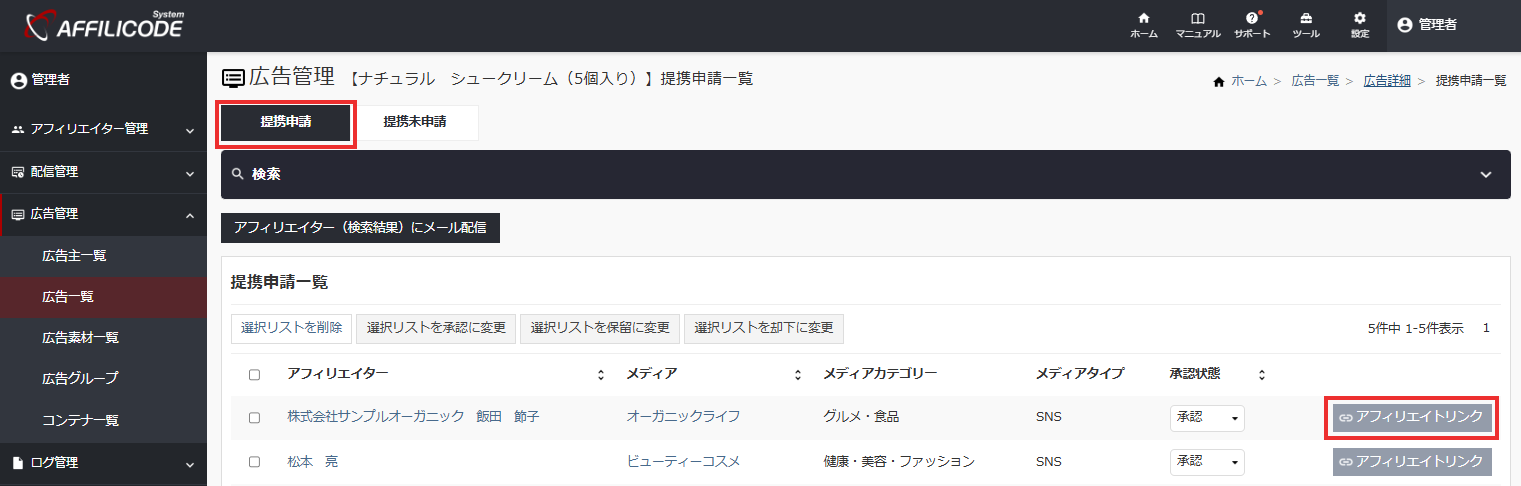Screen dimensions: 1521x486
Task: Click アフィリエイトリンク button for 松本 亮 row
Action: 1412,461
